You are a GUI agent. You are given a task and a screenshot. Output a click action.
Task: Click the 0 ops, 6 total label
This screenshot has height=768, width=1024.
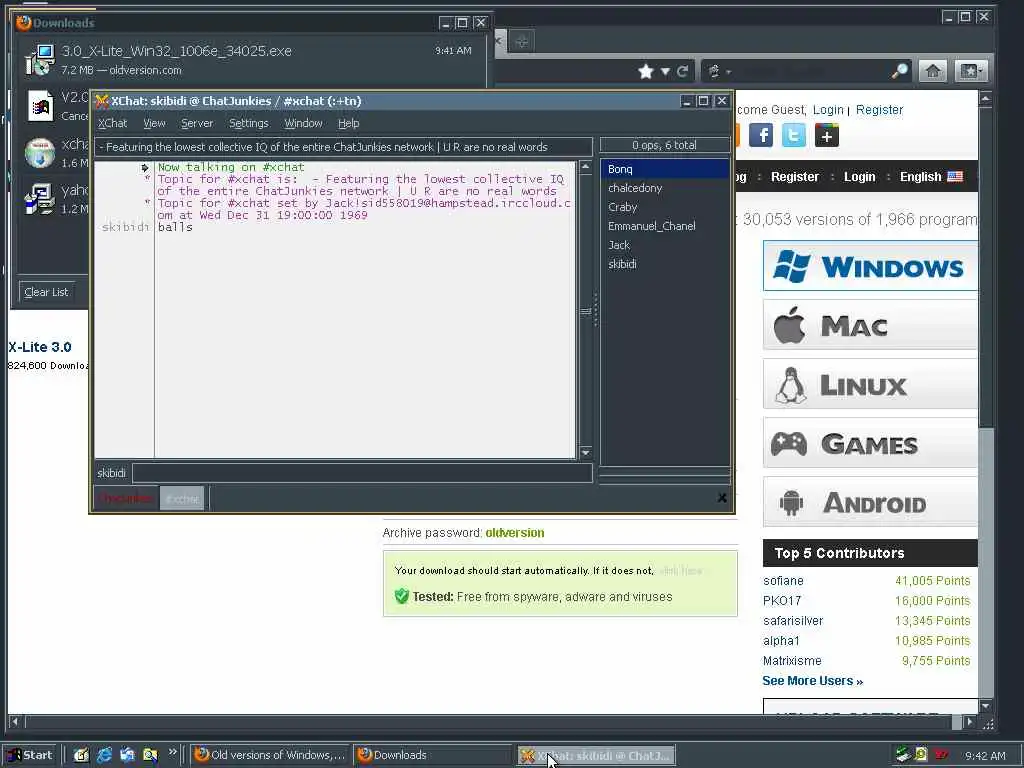coord(664,145)
